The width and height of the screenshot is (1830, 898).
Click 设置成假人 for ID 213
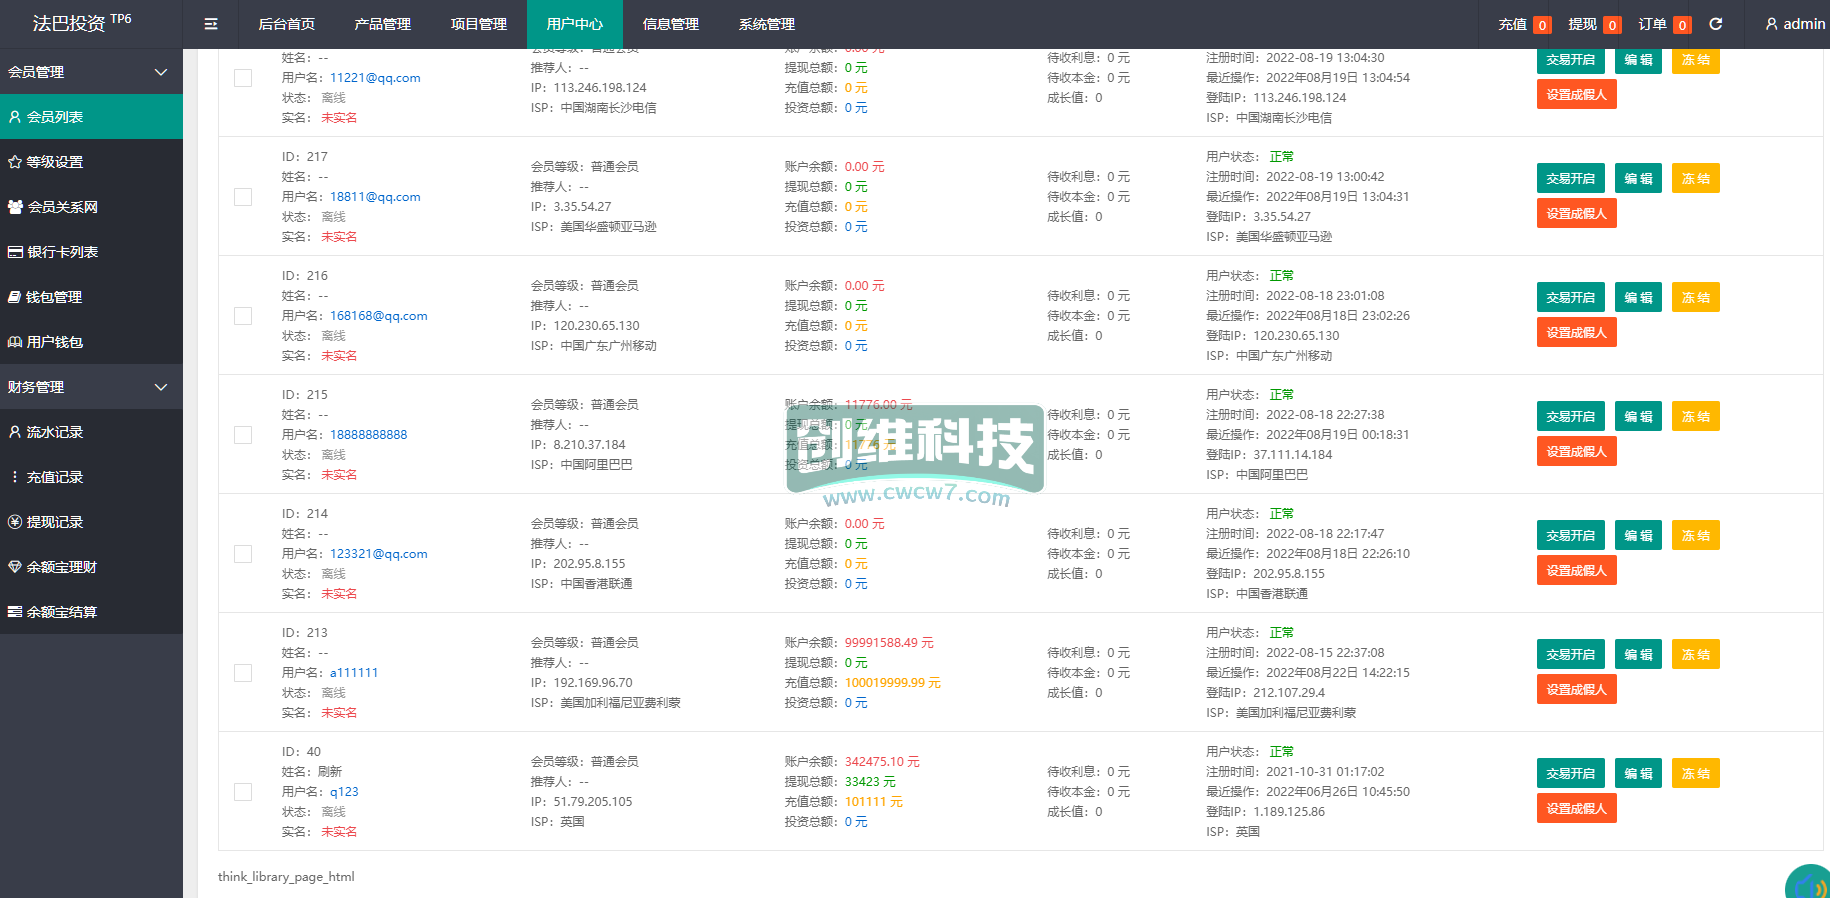(x=1576, y=690)
